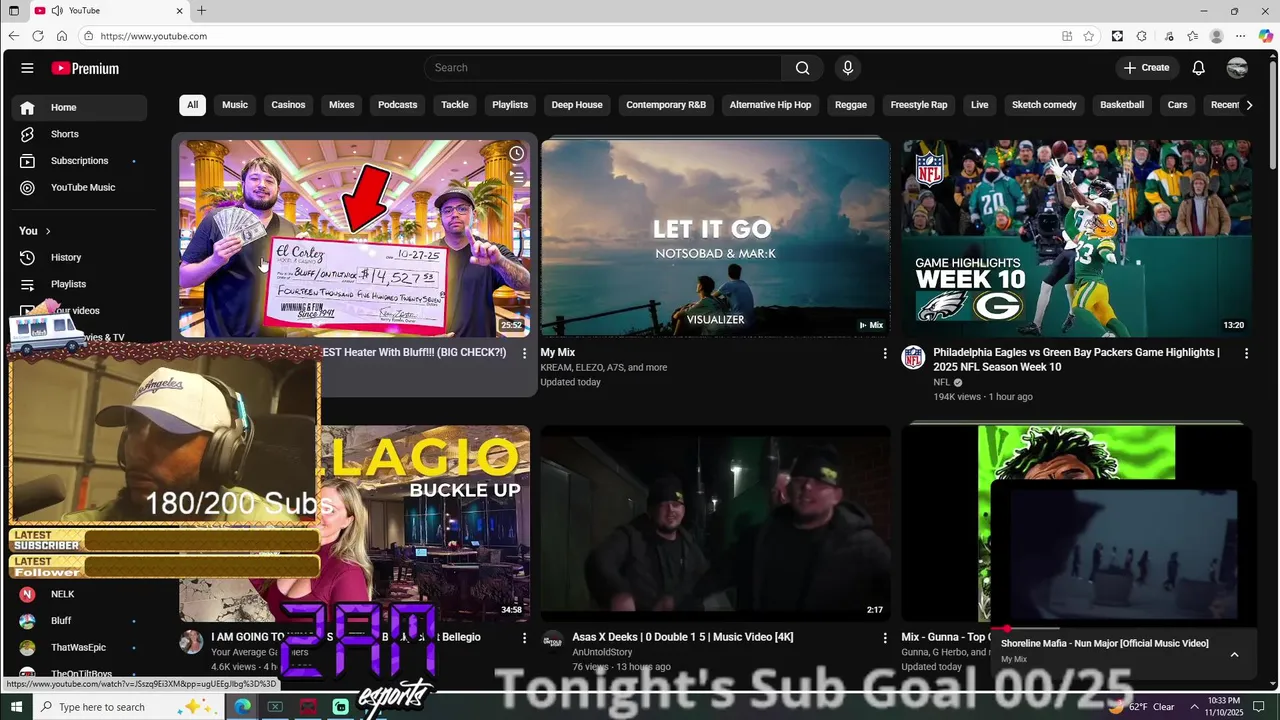Select the Alternative Hip Hop chip
Image resolution: width=1280 pixels, height=720 pixels.
[770, 105]
